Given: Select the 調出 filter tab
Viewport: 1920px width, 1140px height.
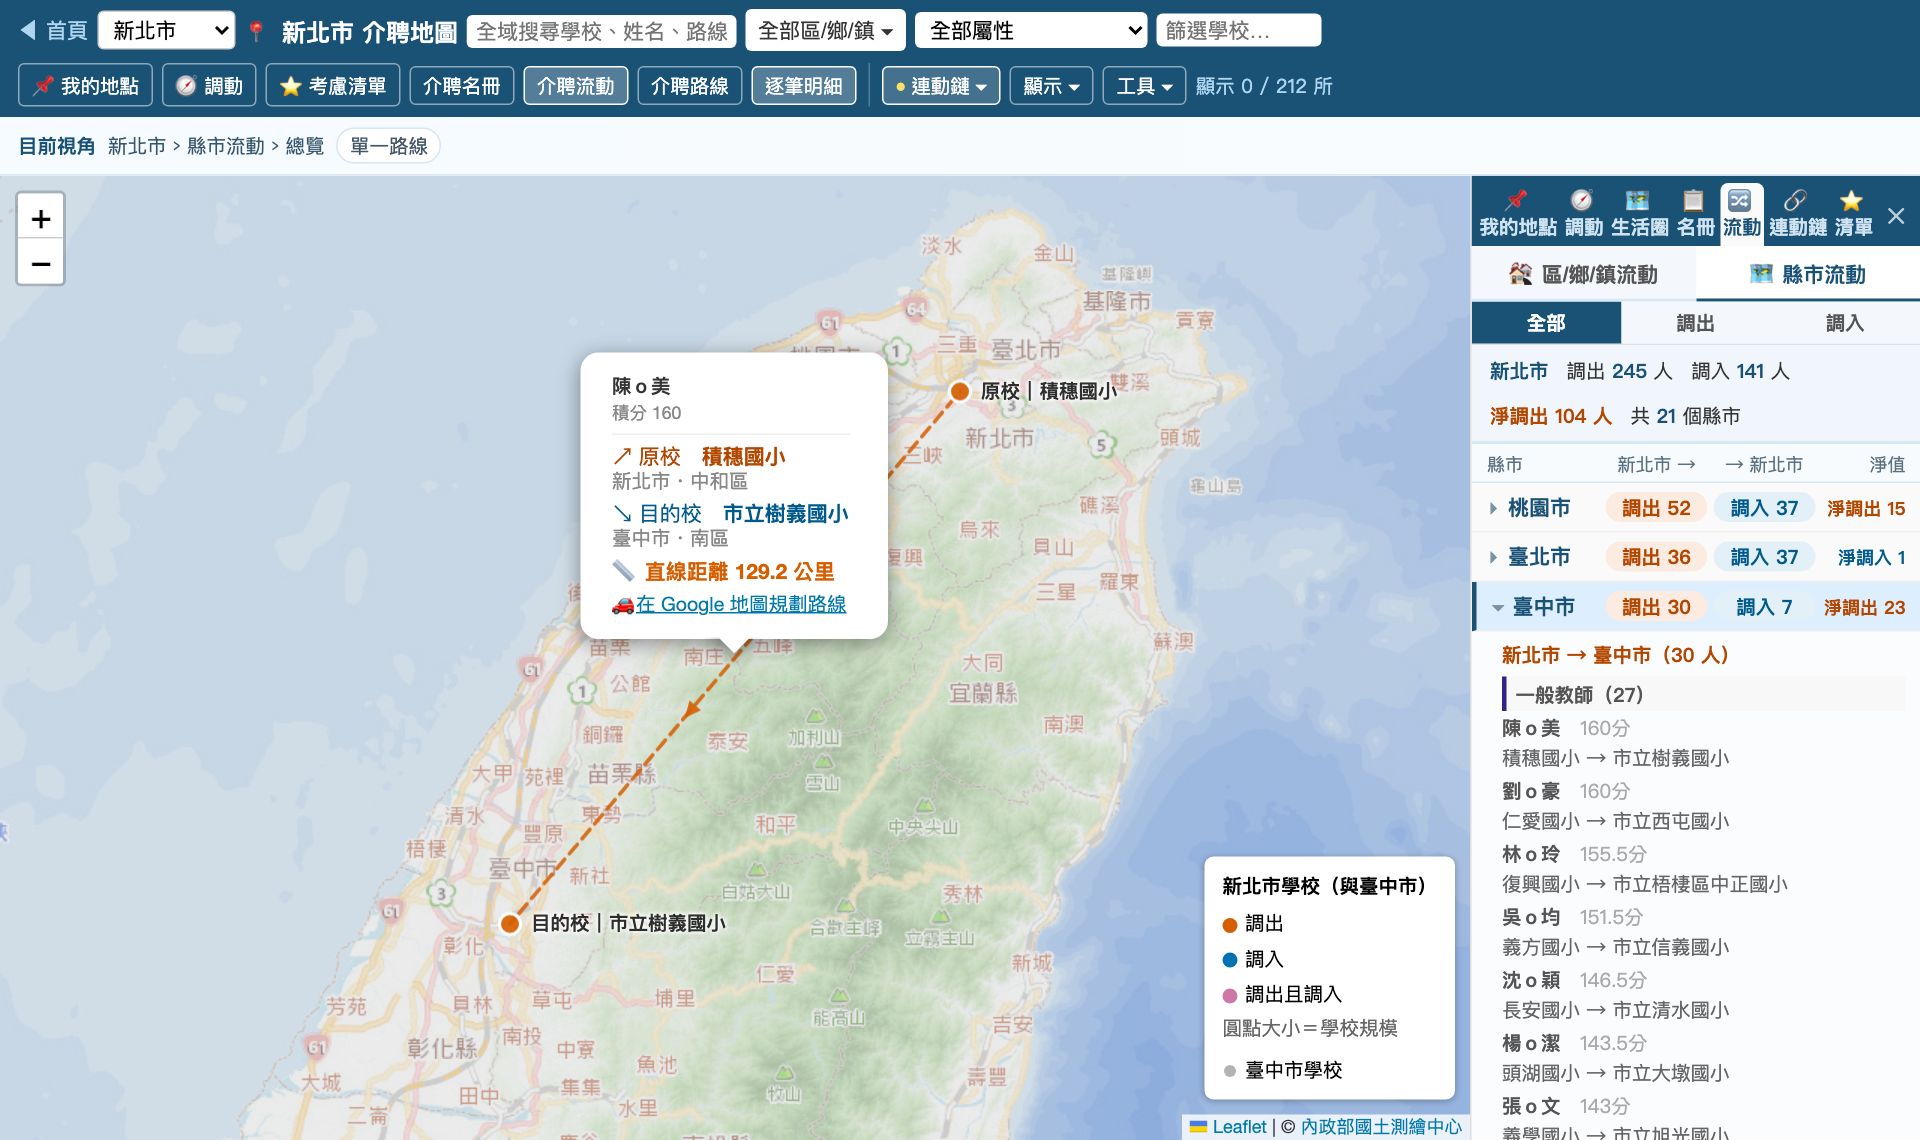Looking at the screenshot, I should click(x=1695, y=323).
